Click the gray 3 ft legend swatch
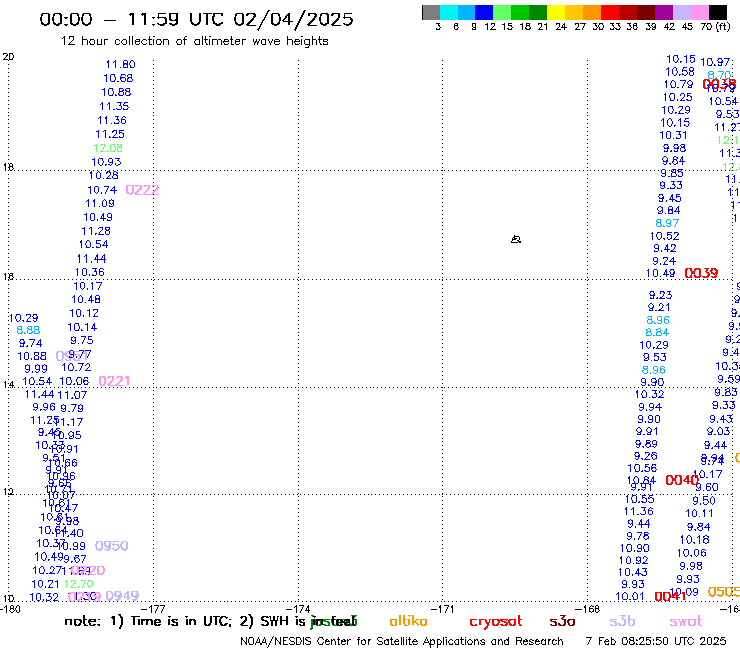 point(431,12)
